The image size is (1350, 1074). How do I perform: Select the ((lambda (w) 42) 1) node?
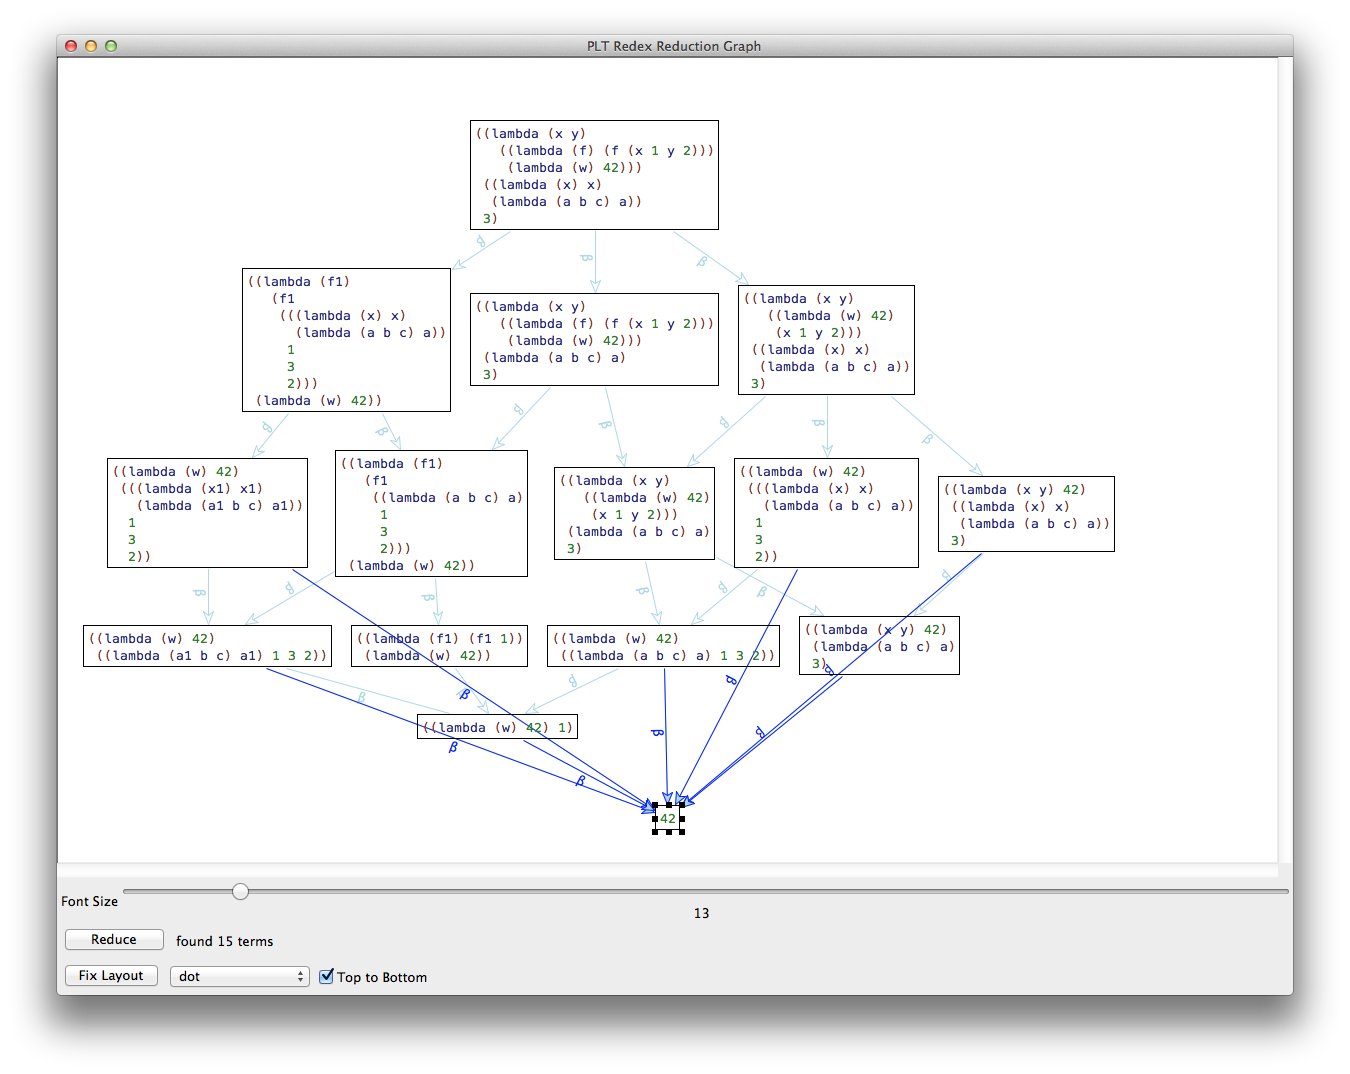pyautogui.click(x=497, y=727)
